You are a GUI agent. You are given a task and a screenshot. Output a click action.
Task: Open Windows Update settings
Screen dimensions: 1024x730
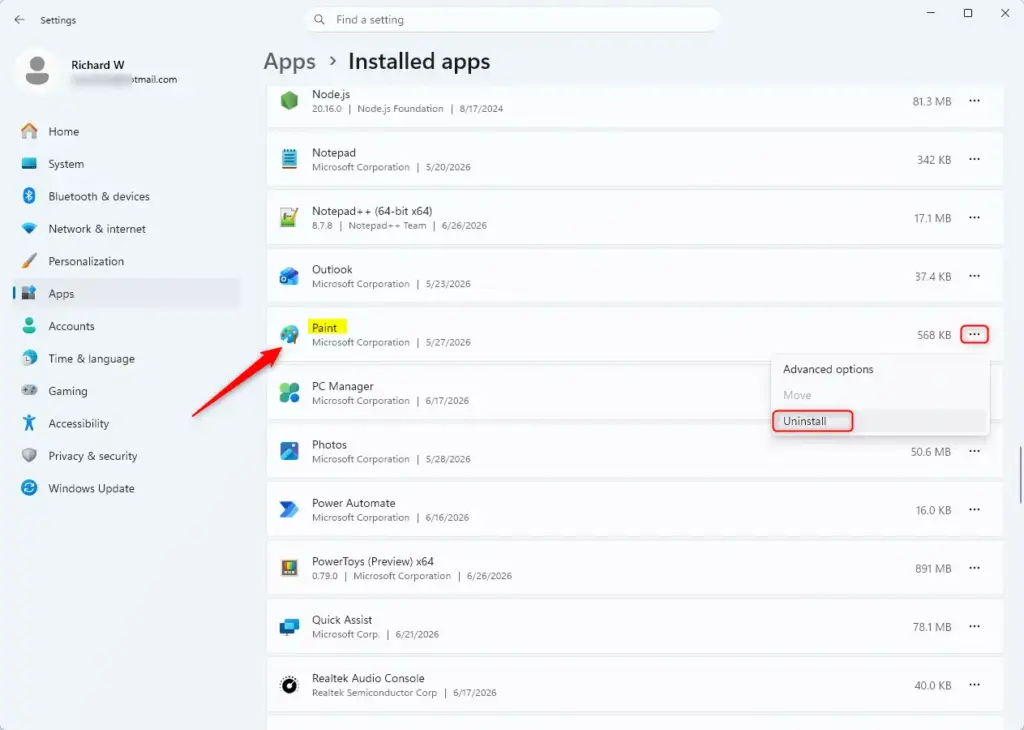pos(127,488)
